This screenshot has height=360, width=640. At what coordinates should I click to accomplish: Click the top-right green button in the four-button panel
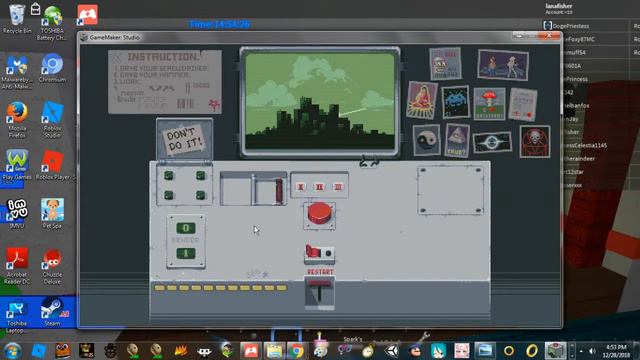click(200, 176)
